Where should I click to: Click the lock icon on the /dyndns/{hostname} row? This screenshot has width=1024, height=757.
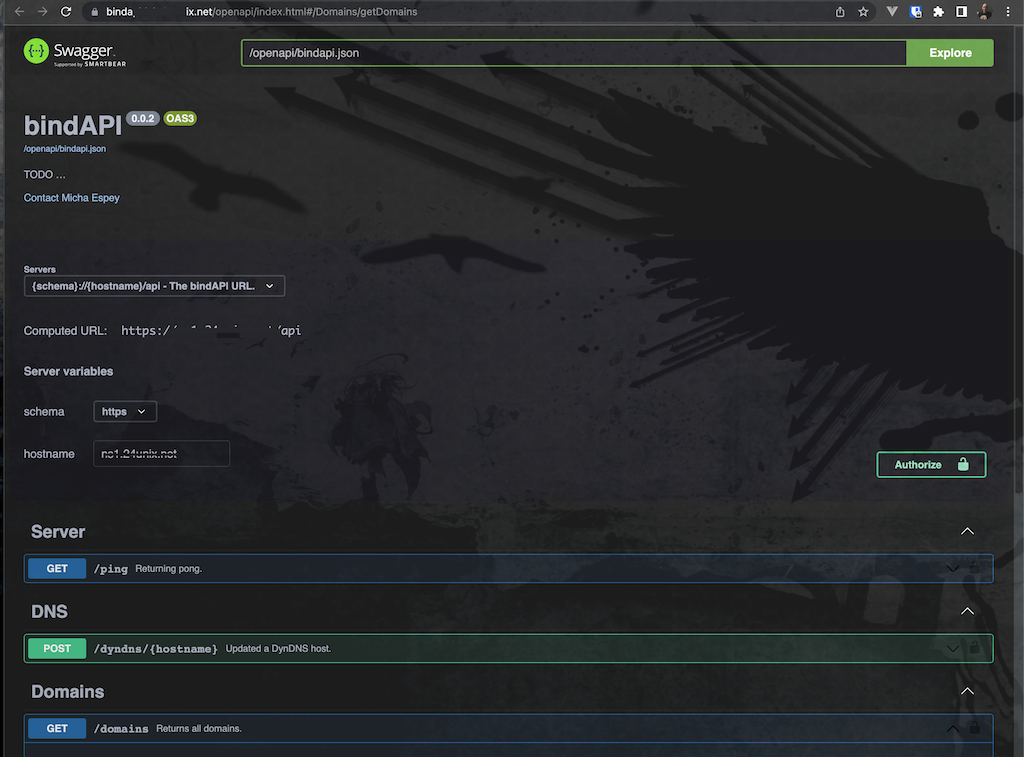click(975, 648)
